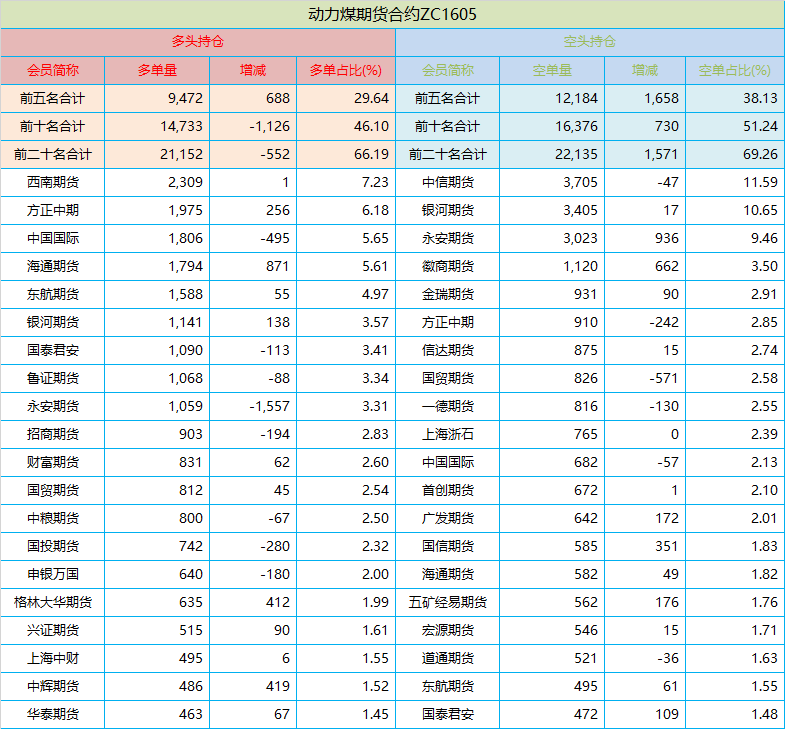This screenshot has height=729, width=785.
Task: Select the 多头持仓 section header
Action: click(198, 42)
